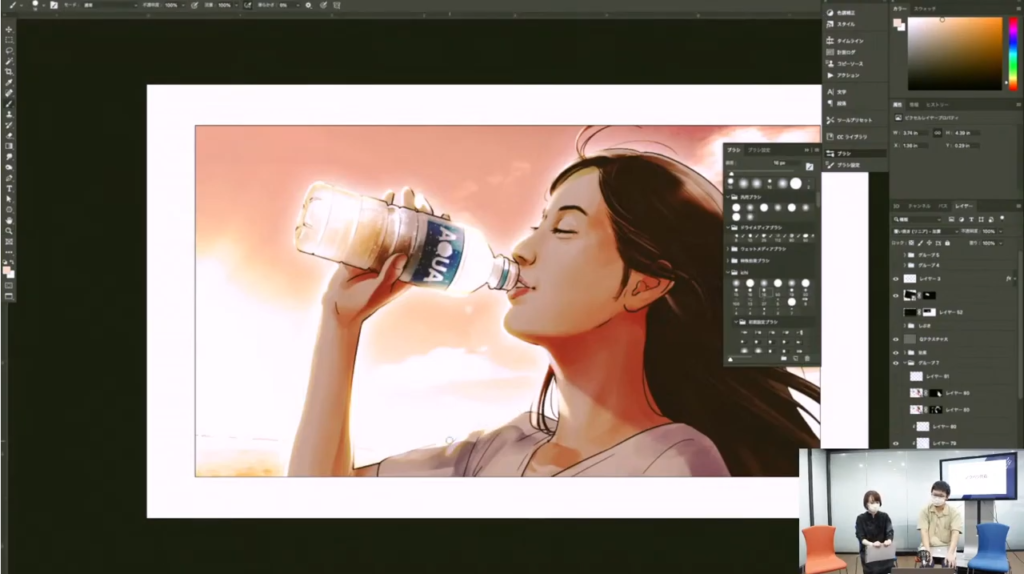Open the layer filter kind dropdown
Image resolution: width=1024 pixels, height=574 pixels.
point(917,219)
